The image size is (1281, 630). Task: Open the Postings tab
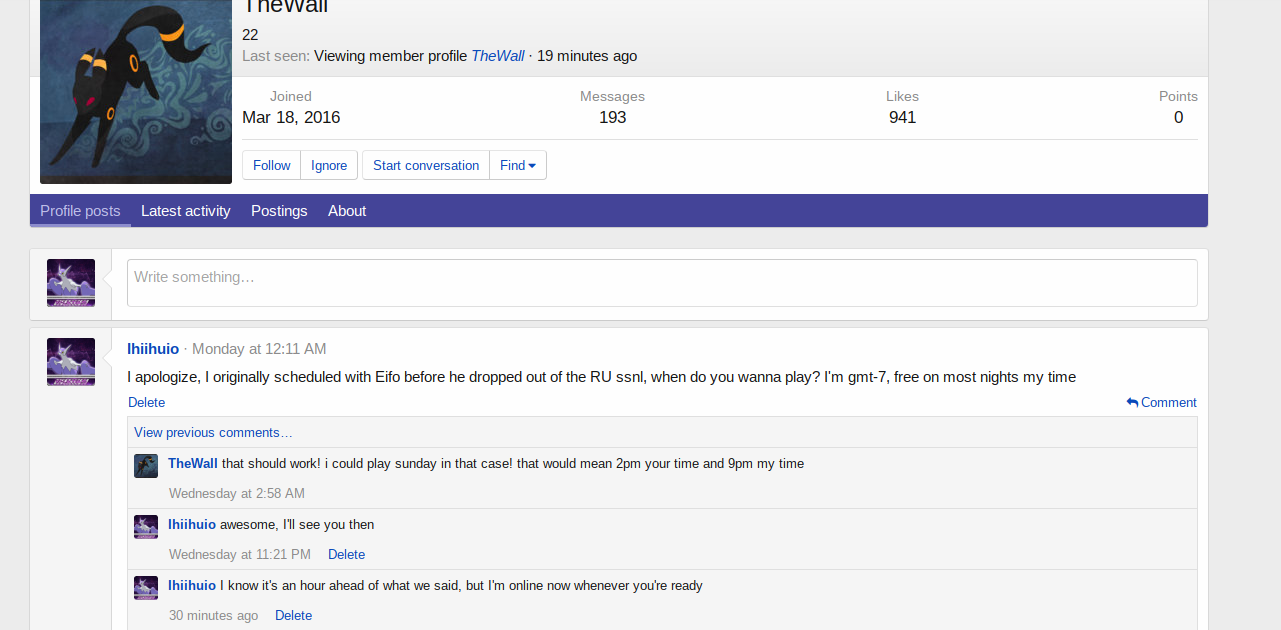click(x=279, y=211)
